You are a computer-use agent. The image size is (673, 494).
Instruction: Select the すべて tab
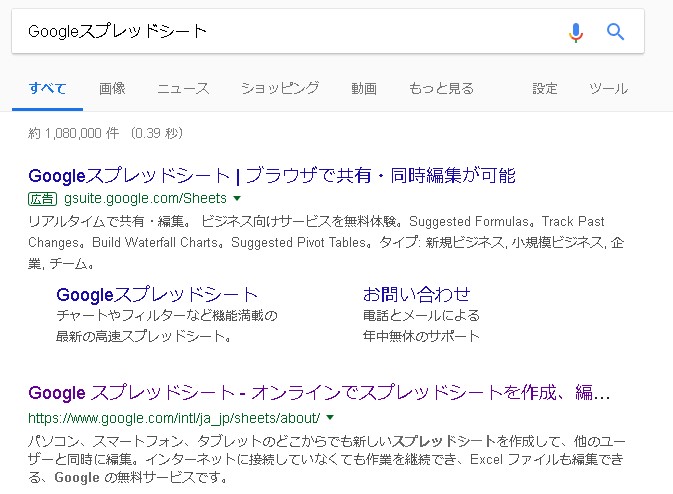click(x=47, y=88)
